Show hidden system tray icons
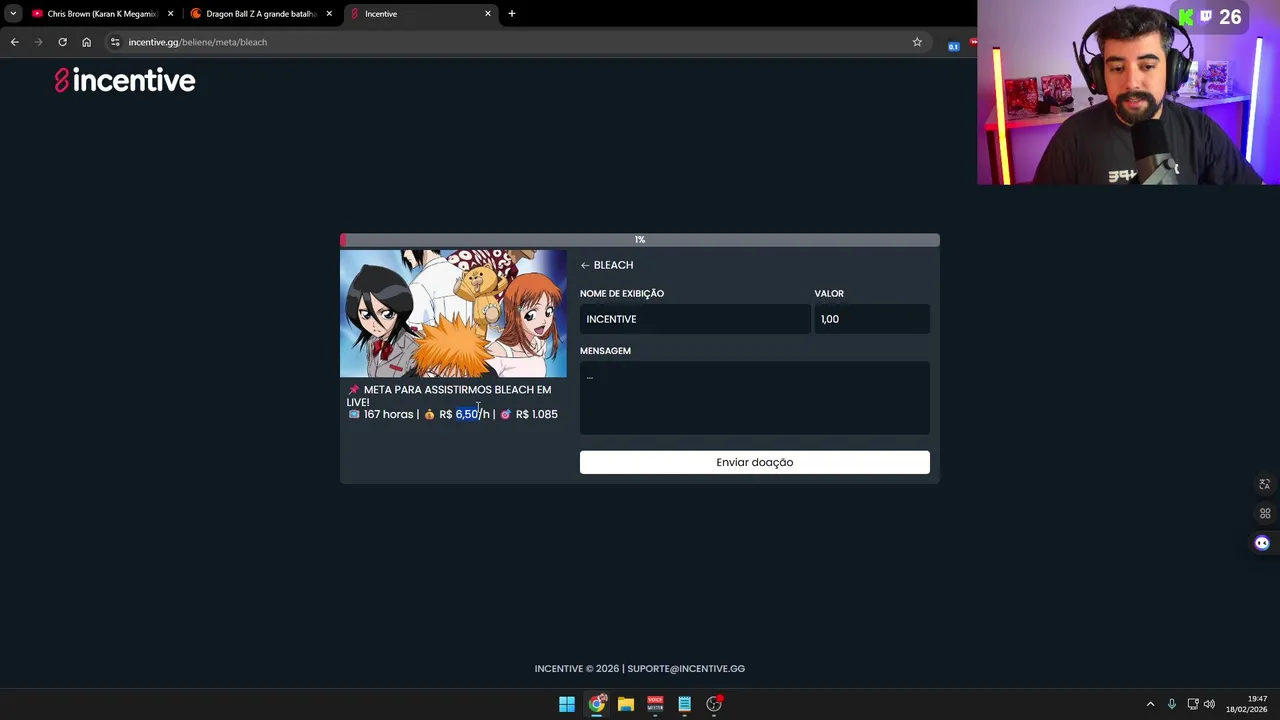The image size is (1280, 720). pyautogui.click(x=1150, y=704)
